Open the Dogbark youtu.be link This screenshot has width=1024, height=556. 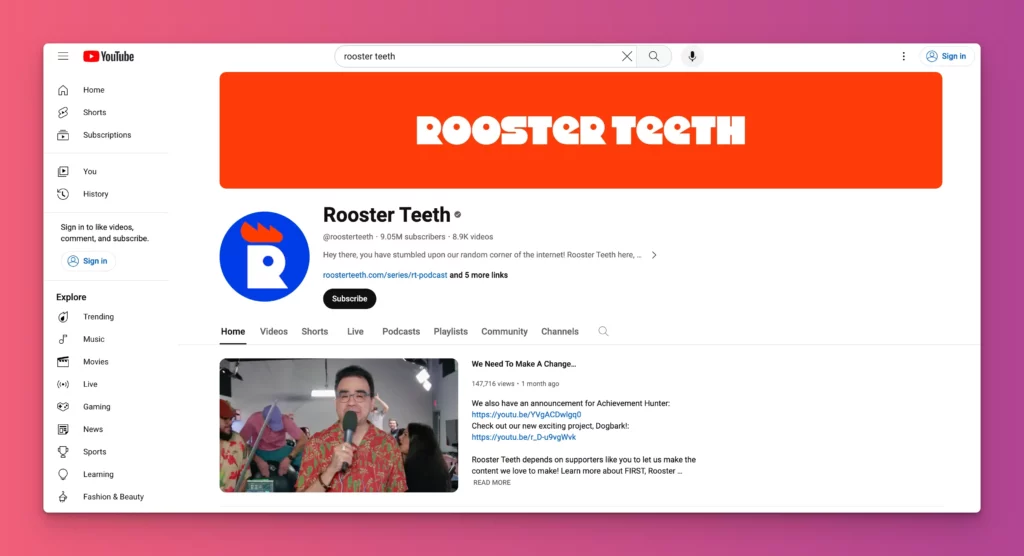[523, 437]
